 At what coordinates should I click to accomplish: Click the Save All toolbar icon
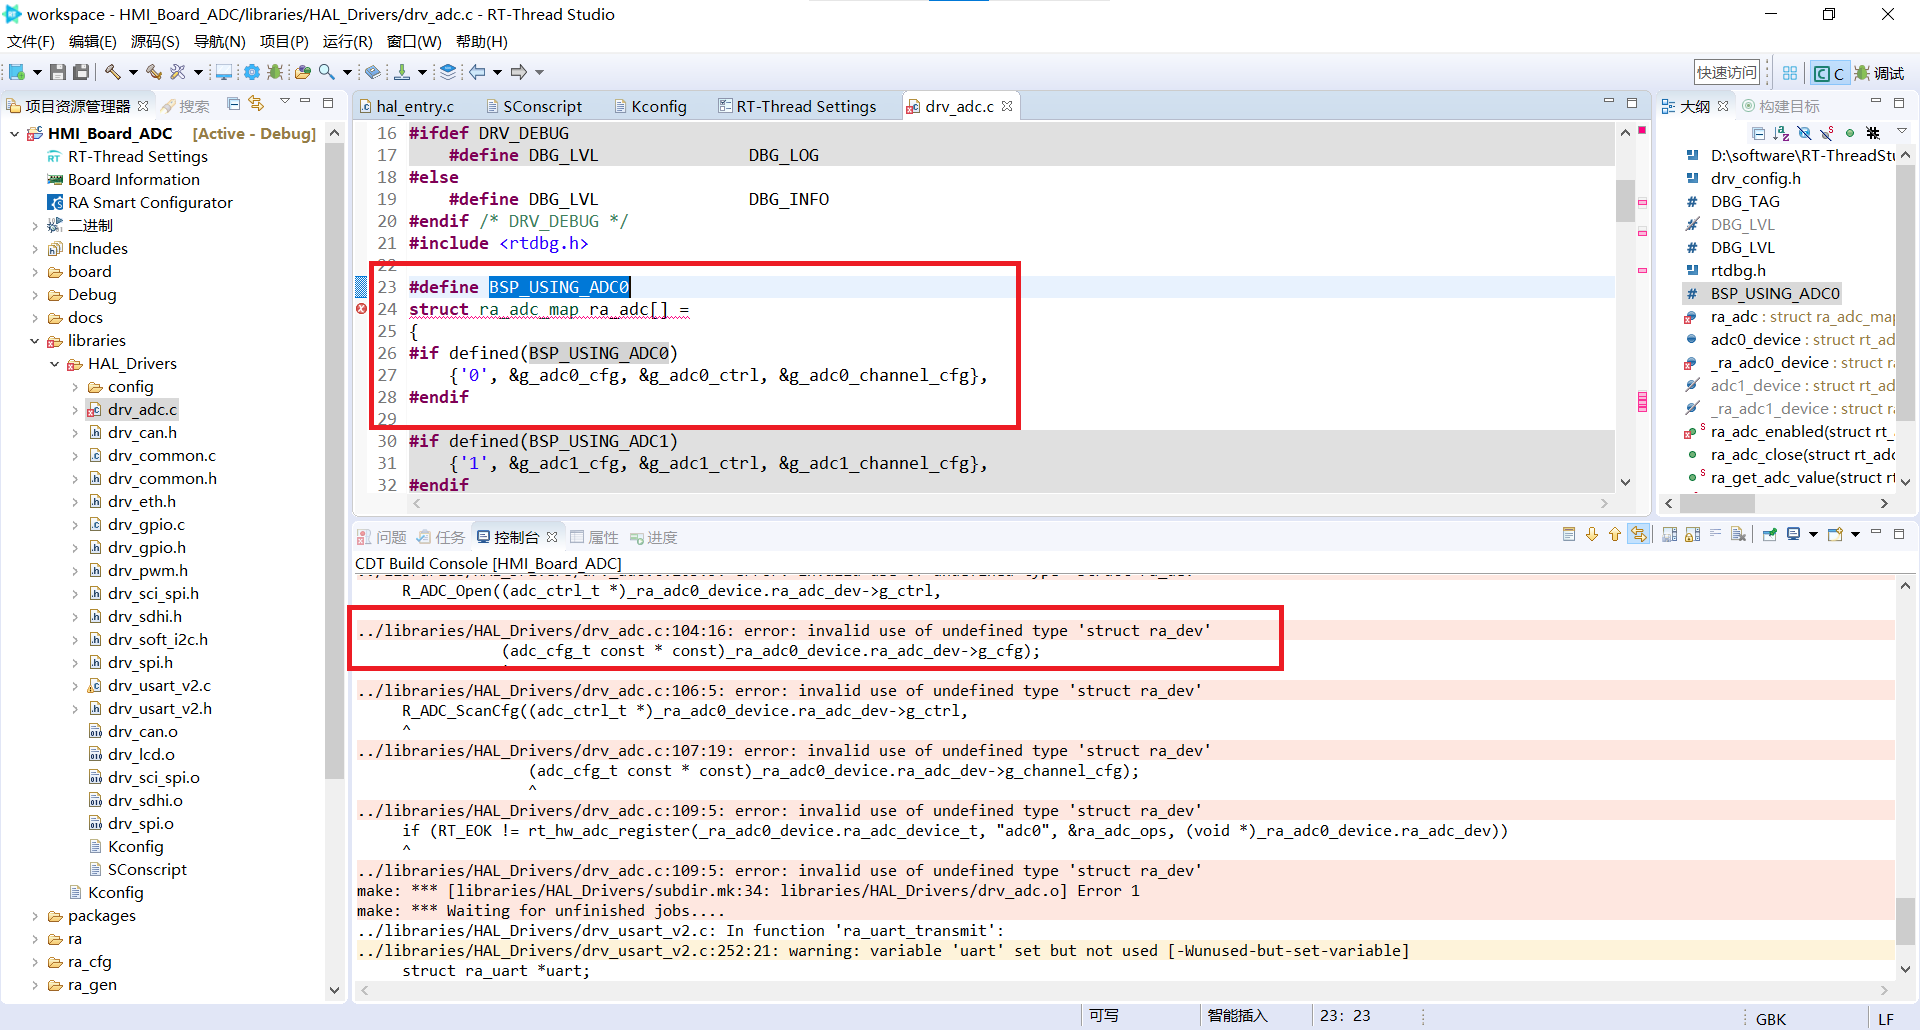coord(81,72)
